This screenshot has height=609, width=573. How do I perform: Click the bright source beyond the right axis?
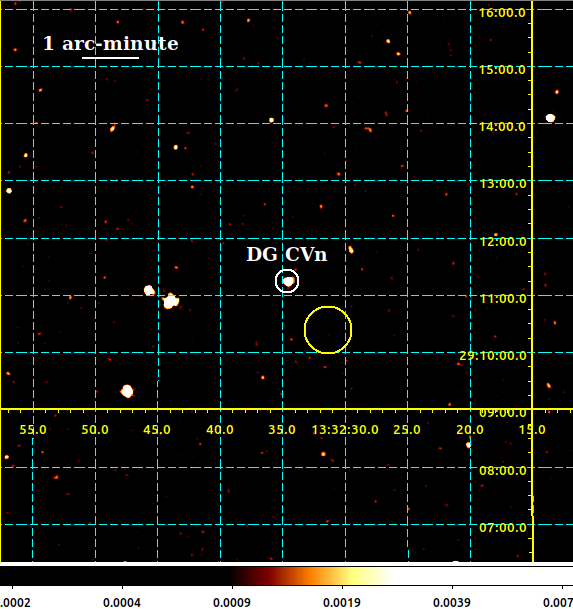[x=550, y=118]
